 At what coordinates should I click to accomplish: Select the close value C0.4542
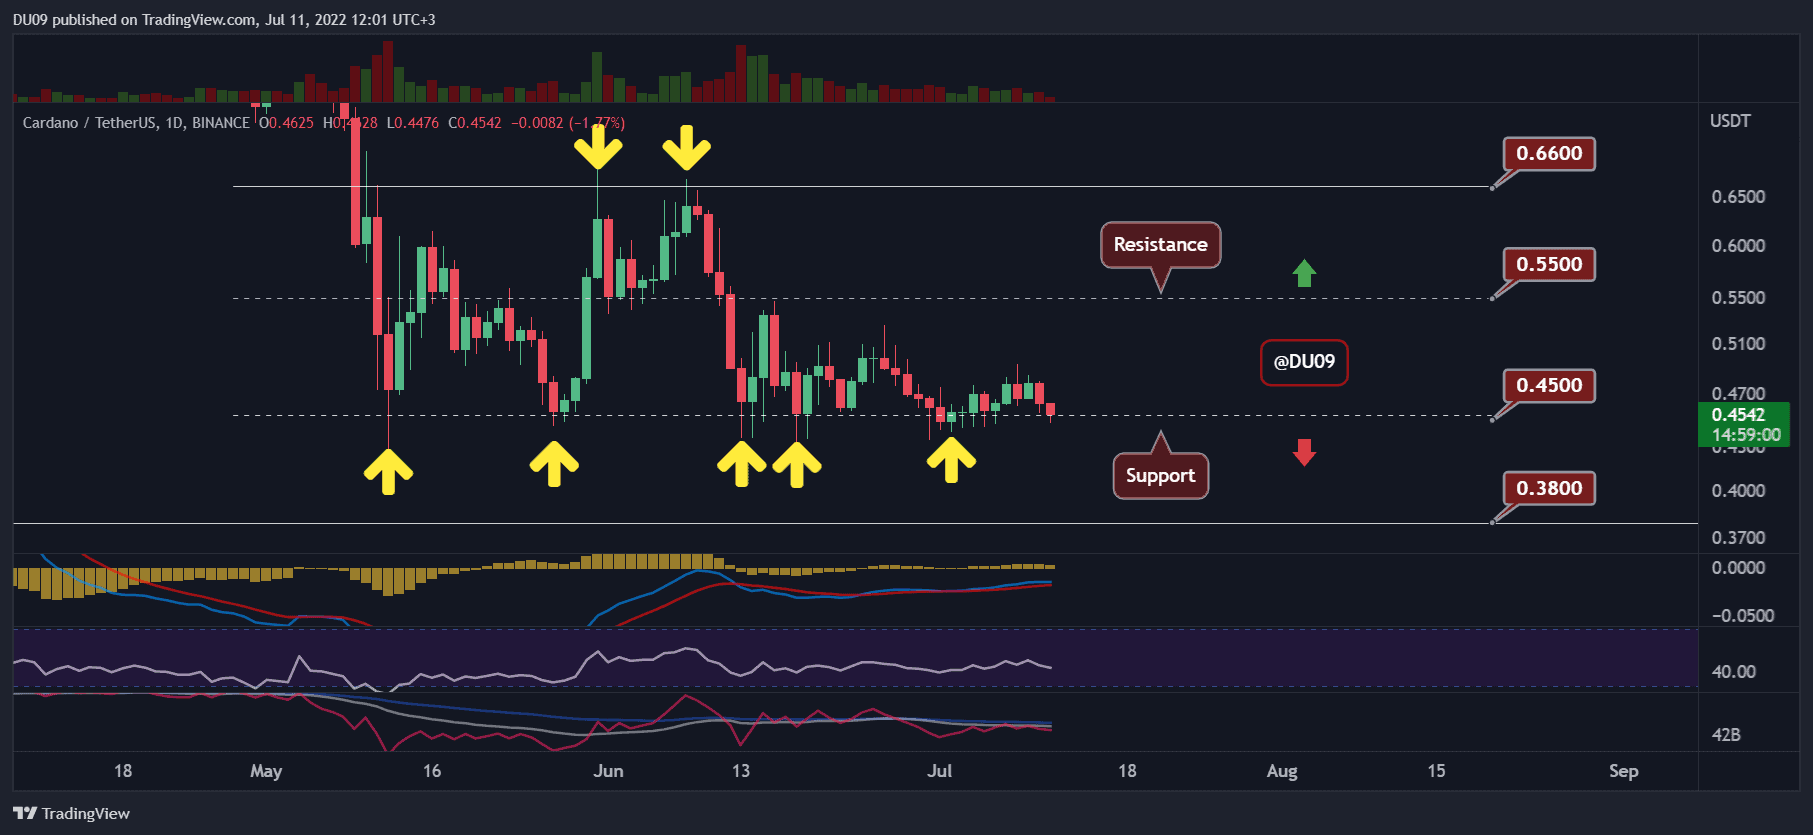[x=475, y=123]
